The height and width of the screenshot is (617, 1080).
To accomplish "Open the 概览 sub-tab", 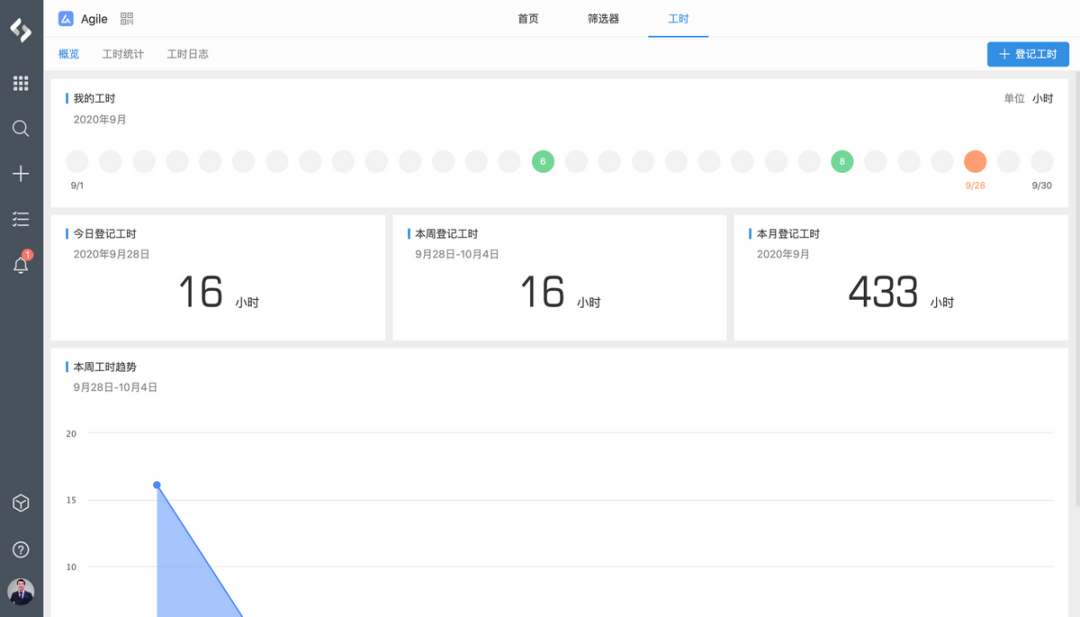I will pos(69,54).
